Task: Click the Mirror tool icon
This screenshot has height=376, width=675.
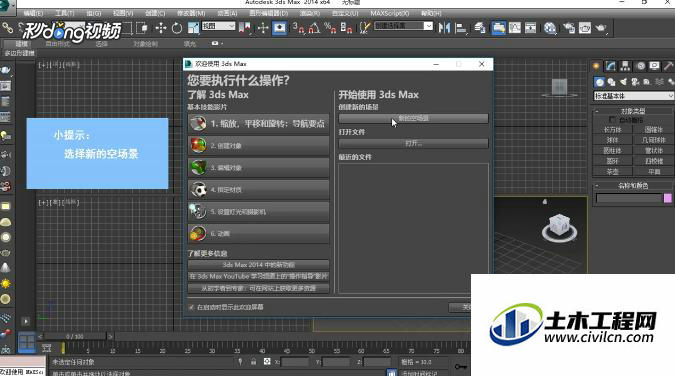Action: (444, 28)
